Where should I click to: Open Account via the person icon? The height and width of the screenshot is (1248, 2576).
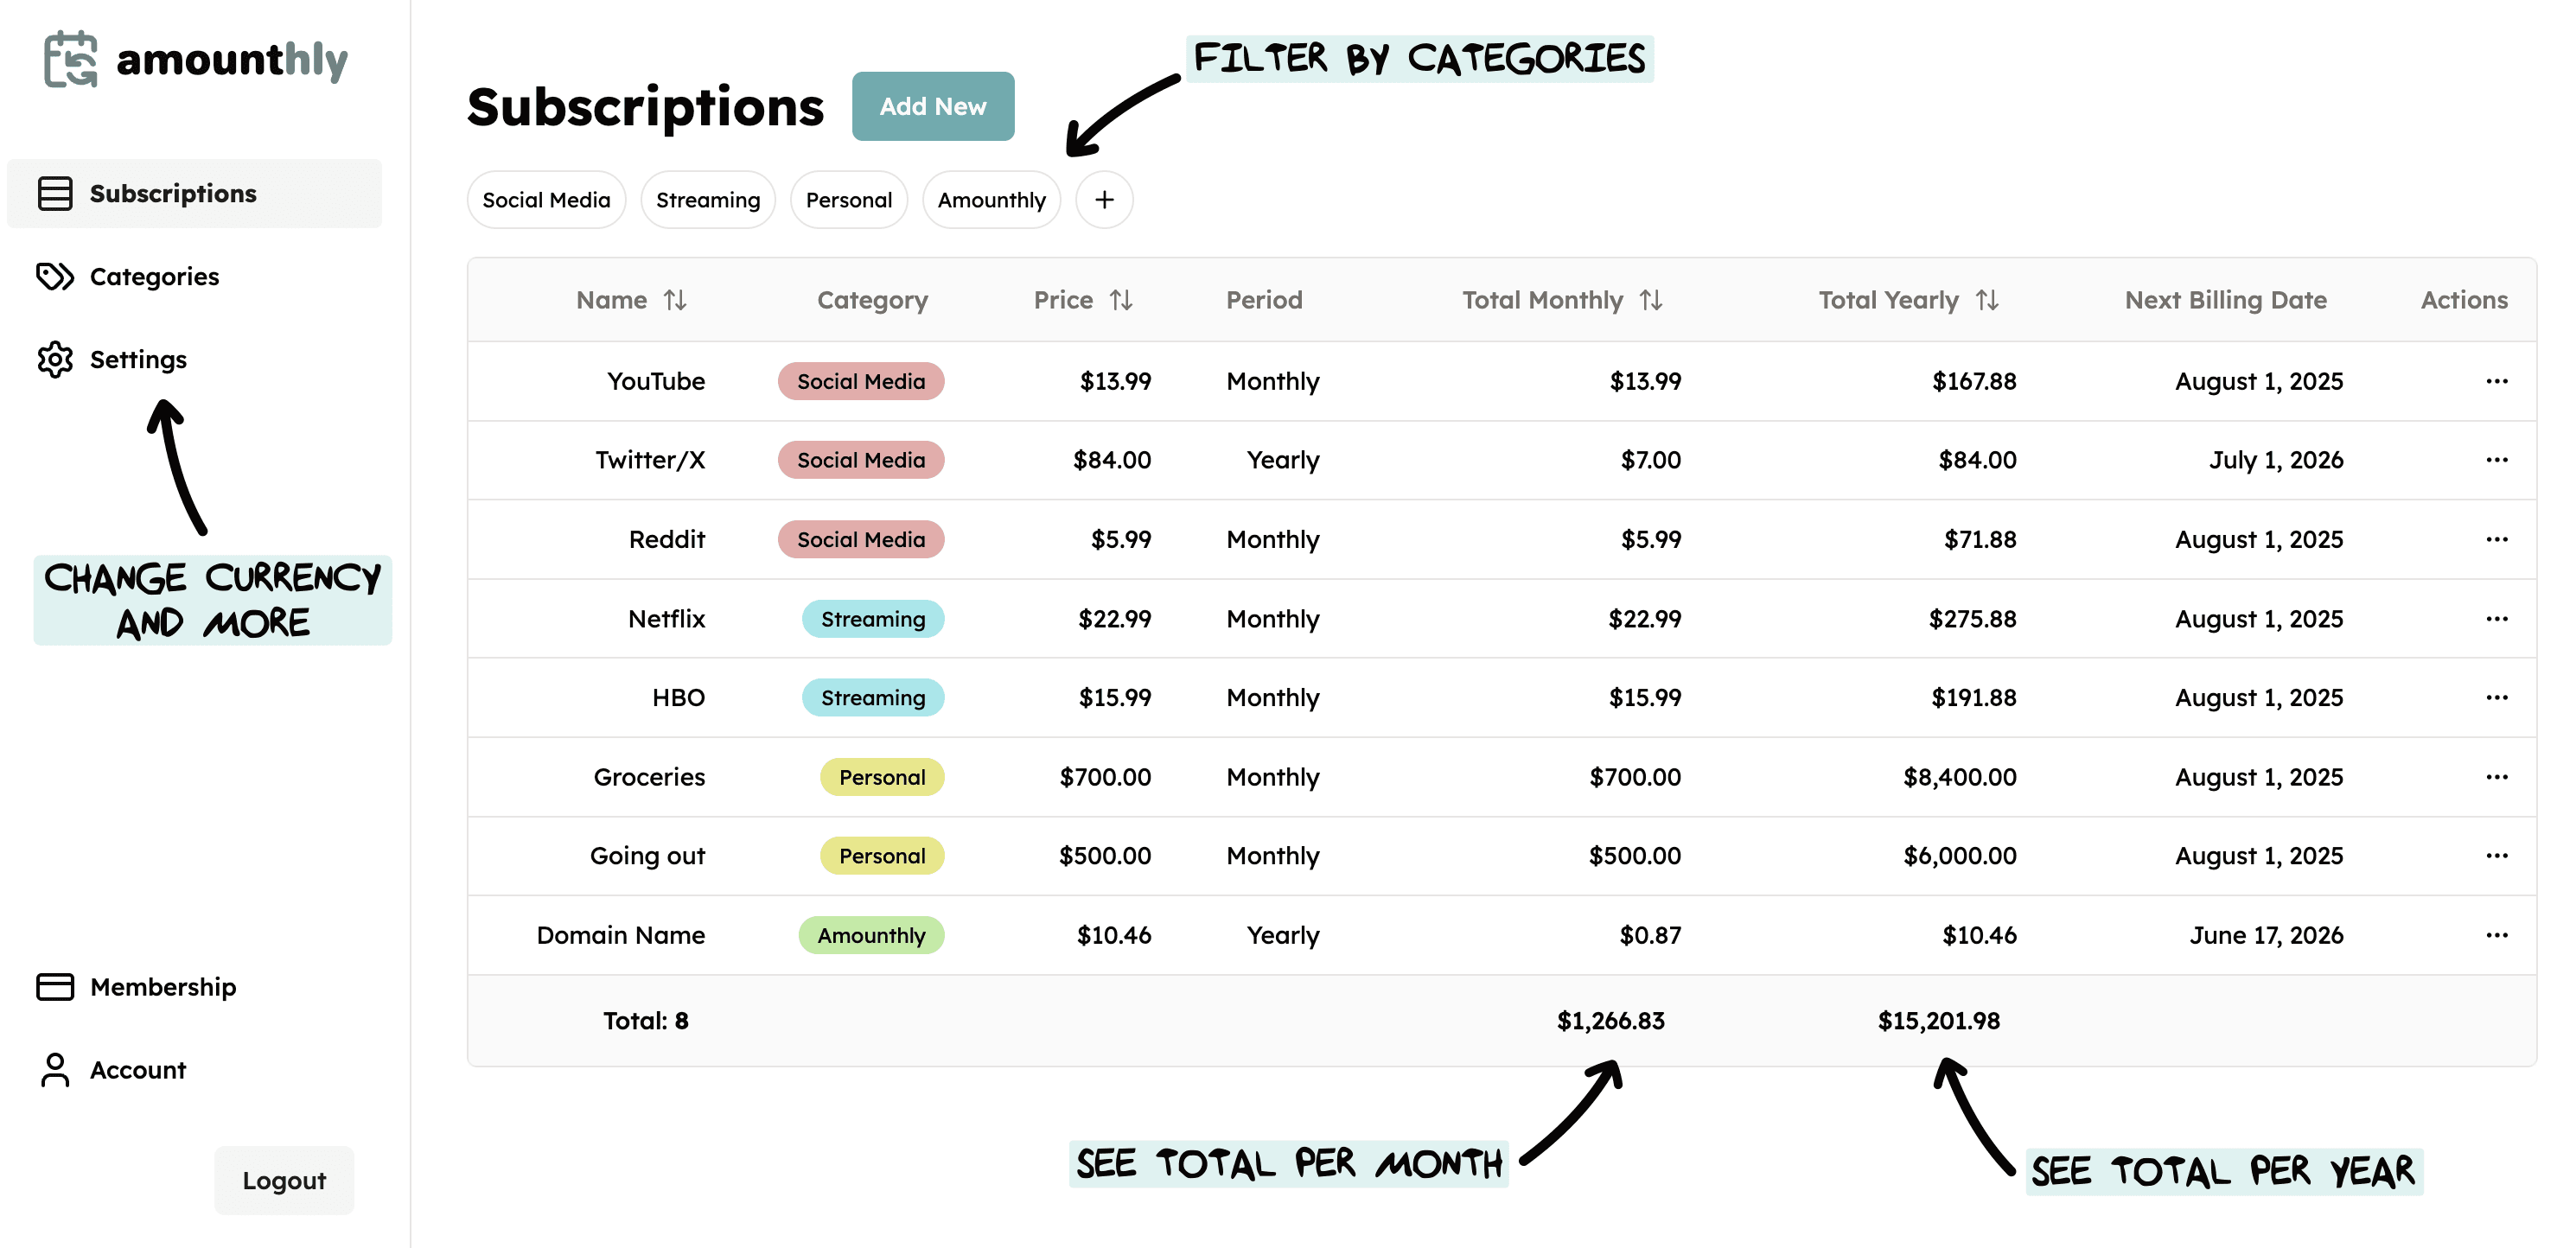tap(55, 1069)
